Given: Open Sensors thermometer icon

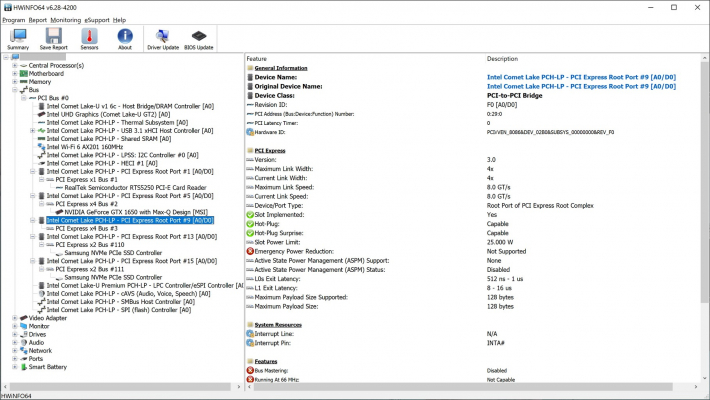Looking at the screenshot, I should click(x=89, y=38).
